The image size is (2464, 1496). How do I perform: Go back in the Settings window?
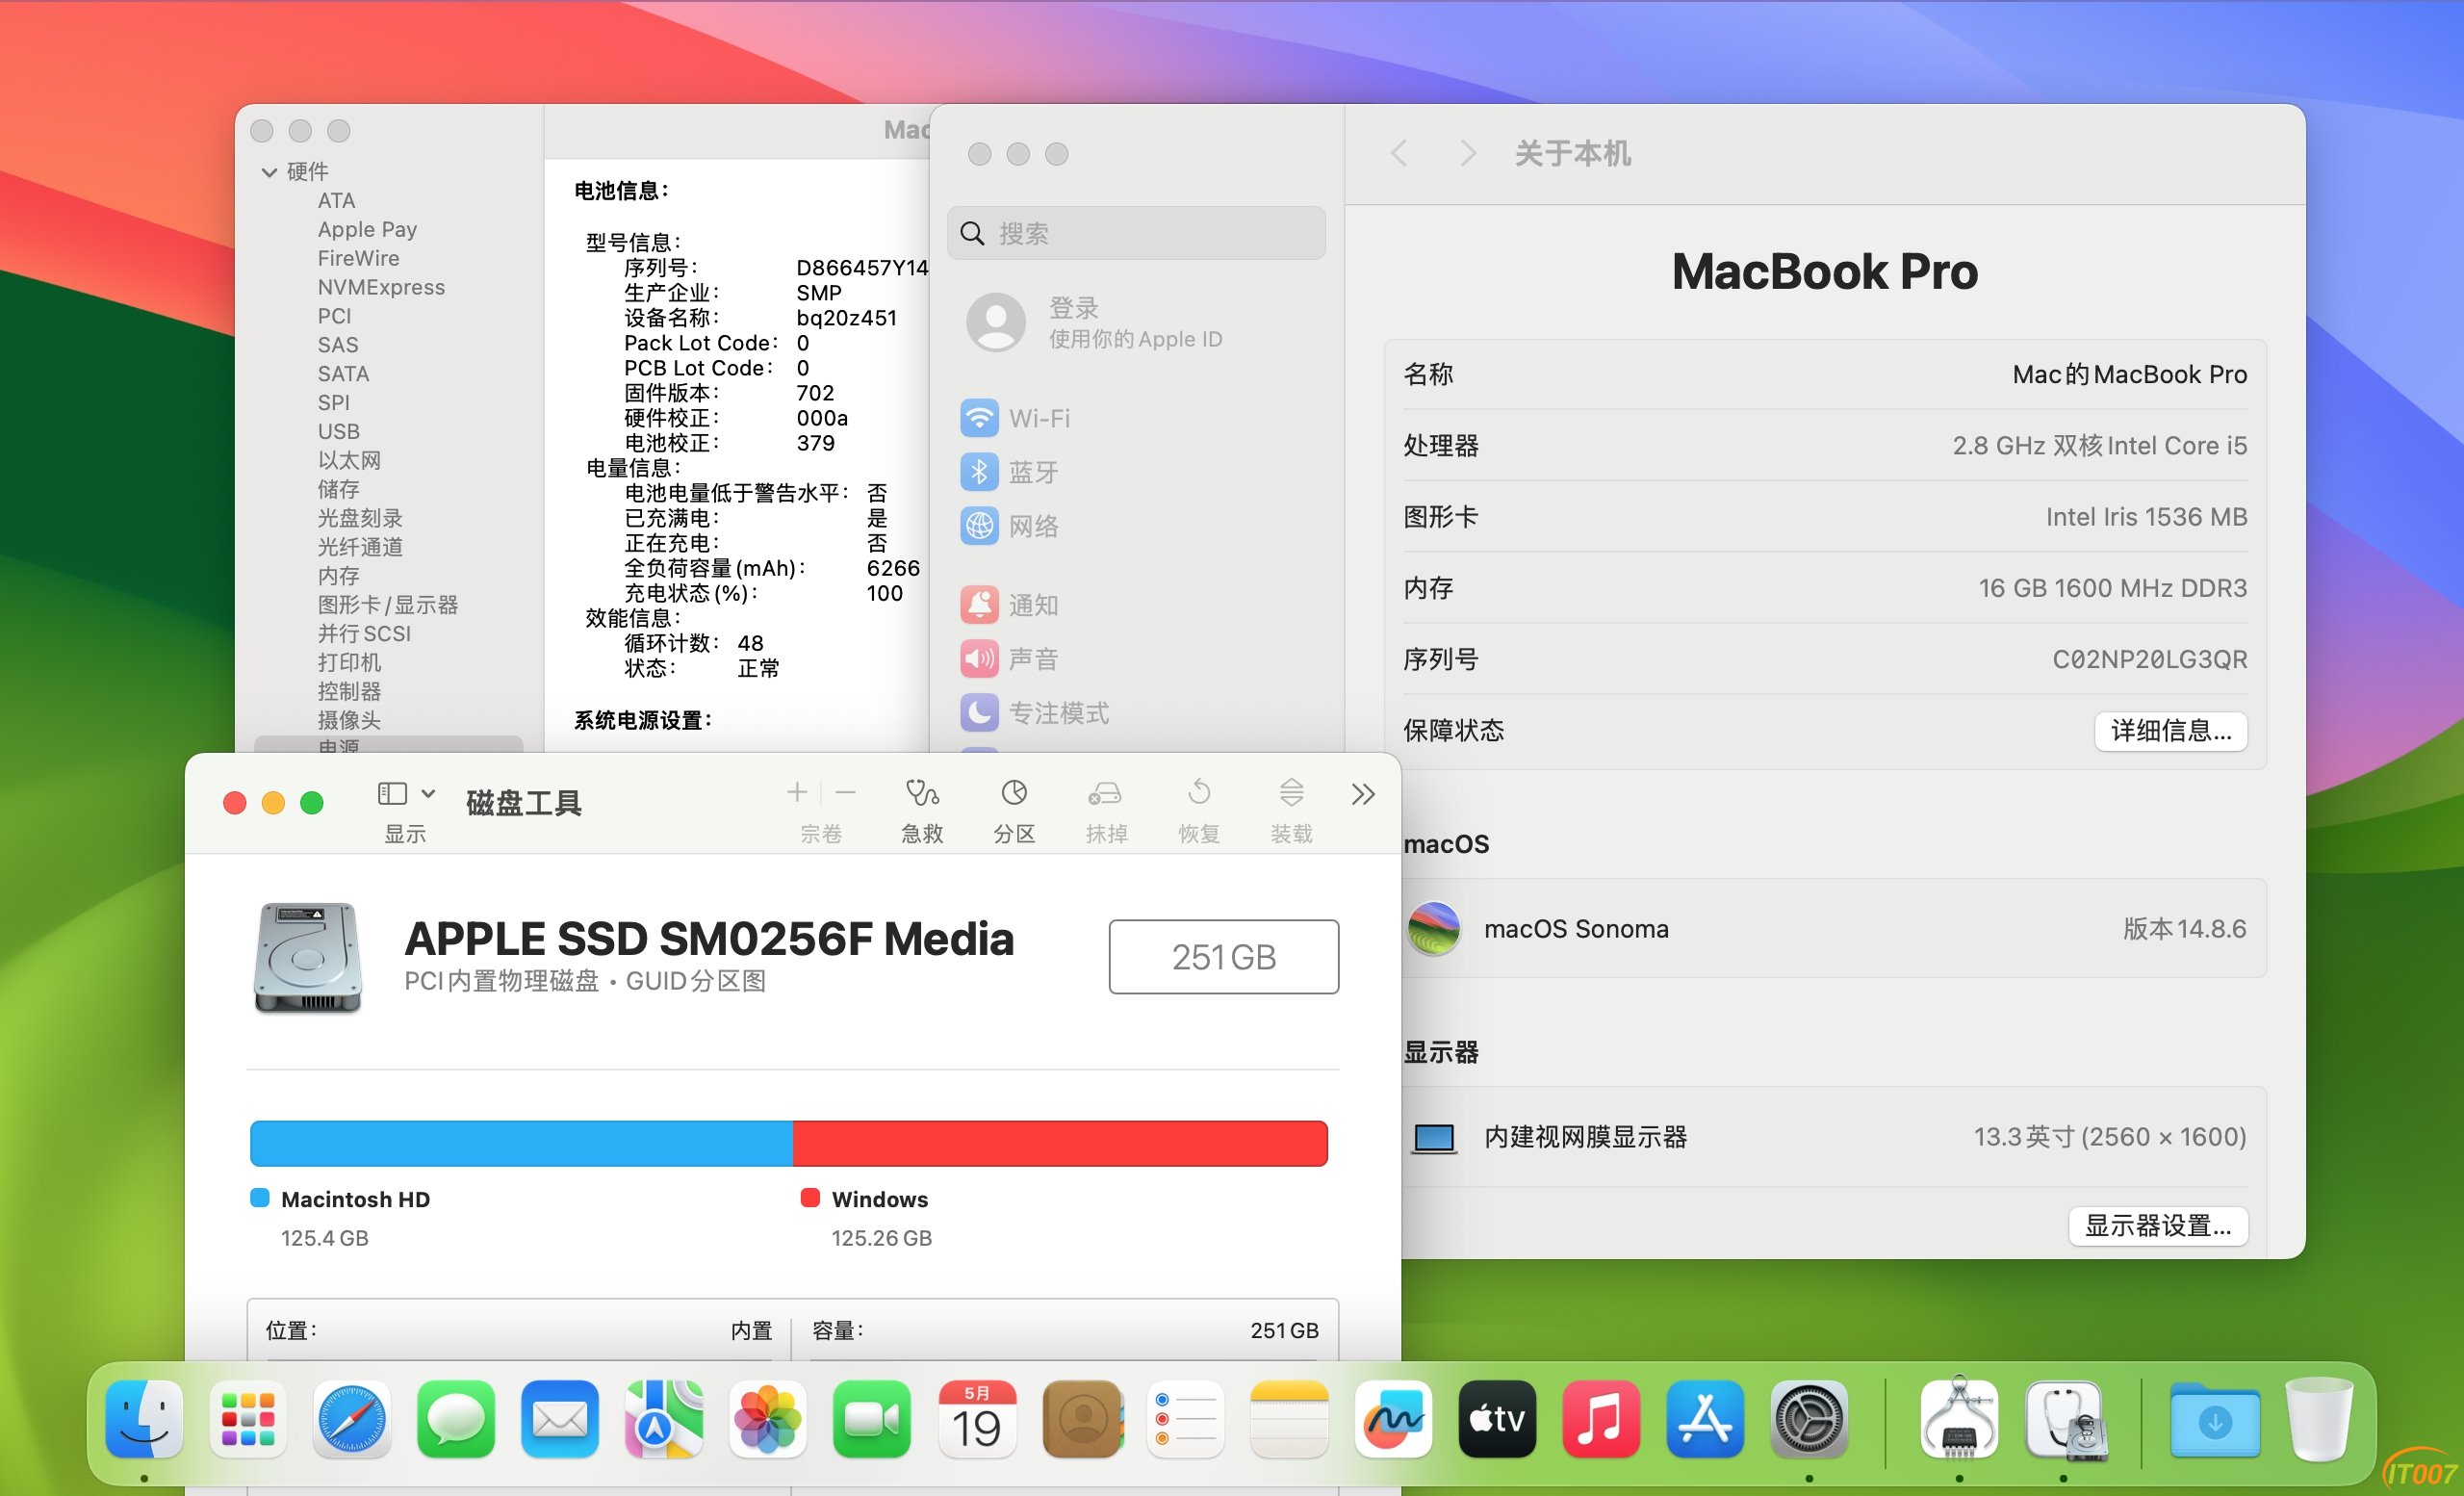(x=1399, y=153)
